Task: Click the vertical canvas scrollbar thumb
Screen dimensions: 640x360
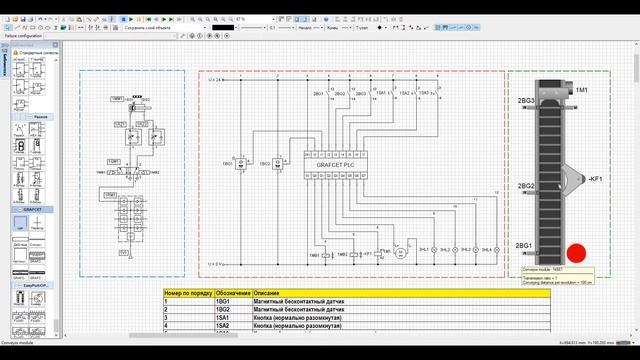Action: pyautogui.click(x=636, y=68)
